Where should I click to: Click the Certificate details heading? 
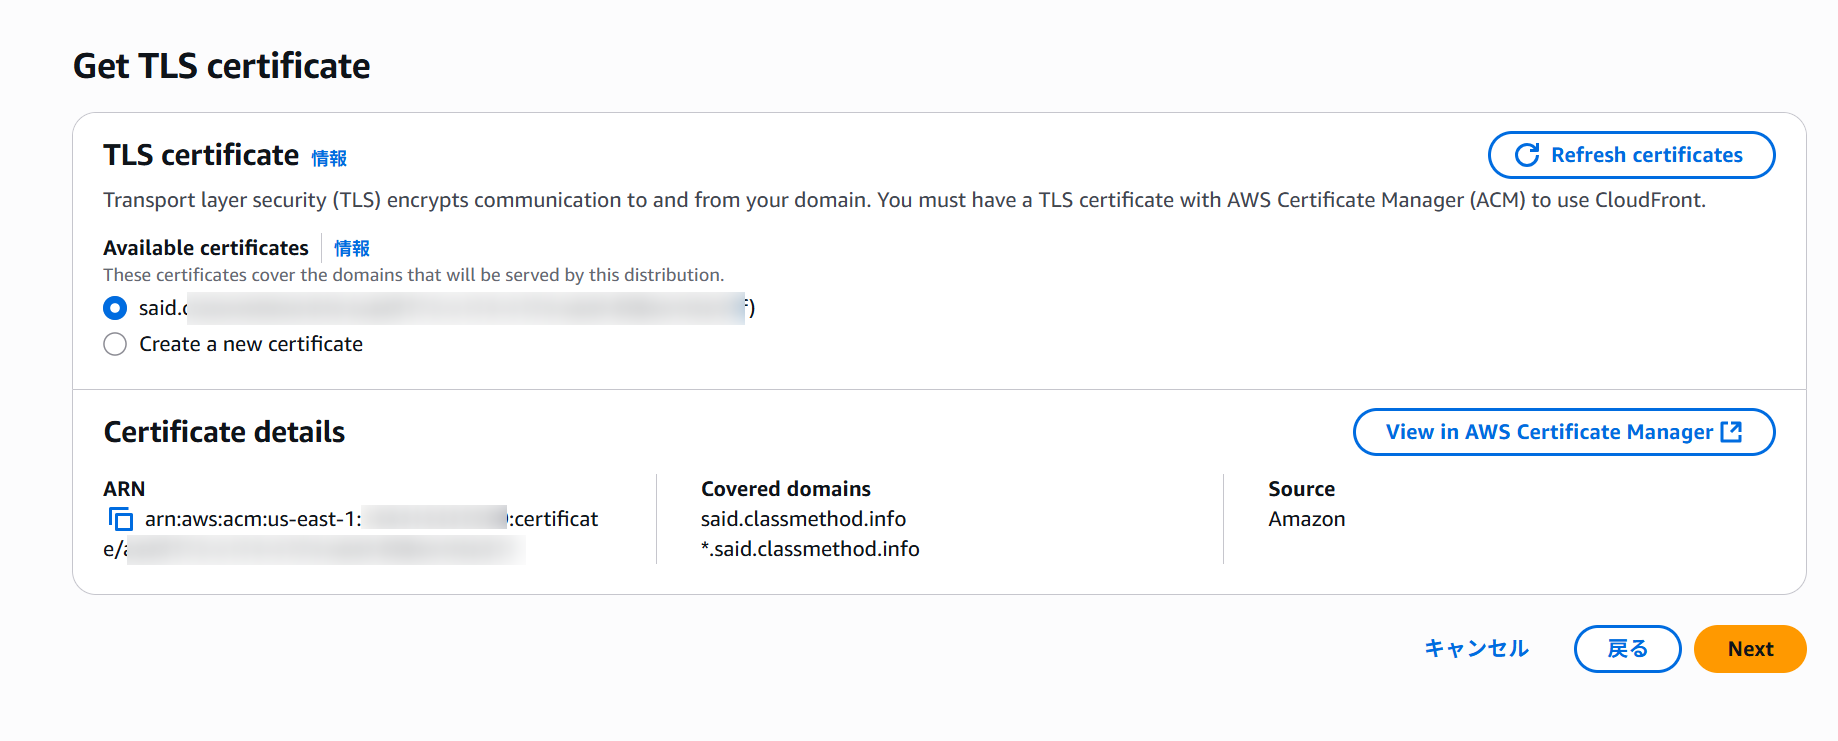pyautogui.click(x=224, y=432)
